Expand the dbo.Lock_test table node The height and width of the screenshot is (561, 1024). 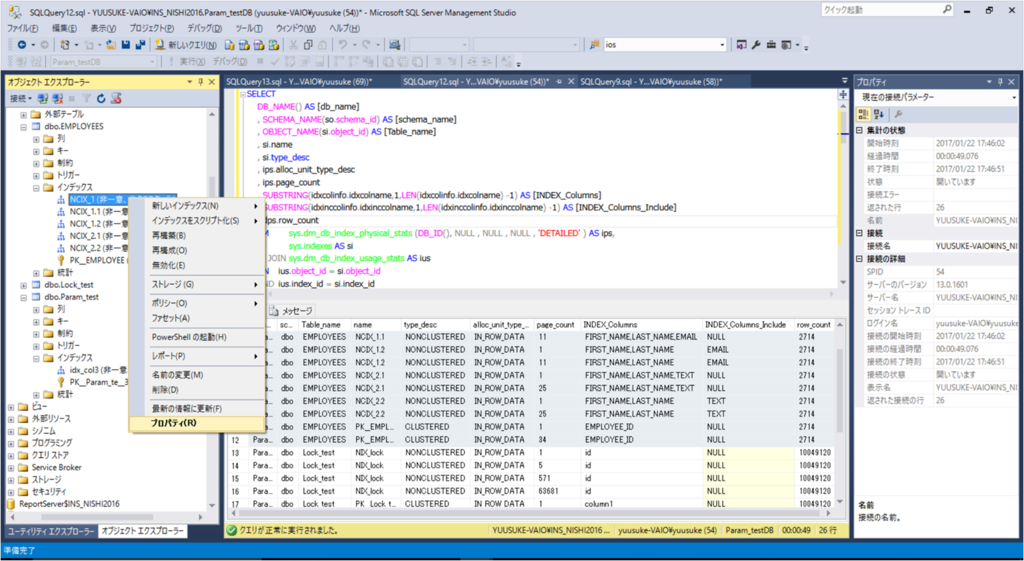(24, 285)
